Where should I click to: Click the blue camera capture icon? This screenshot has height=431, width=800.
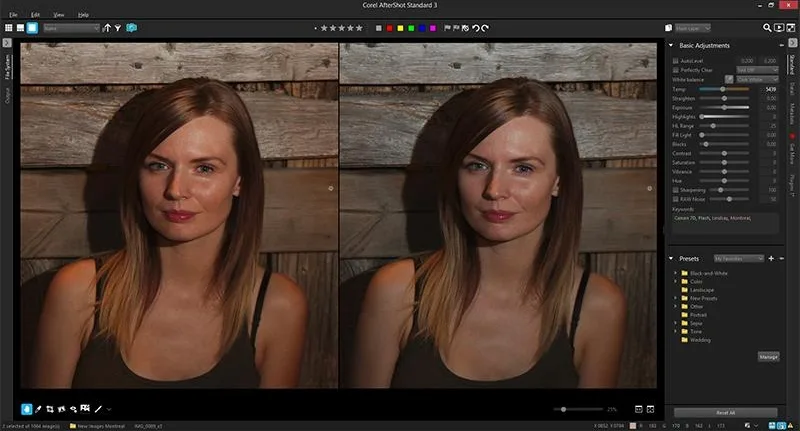tap(132, 28)
